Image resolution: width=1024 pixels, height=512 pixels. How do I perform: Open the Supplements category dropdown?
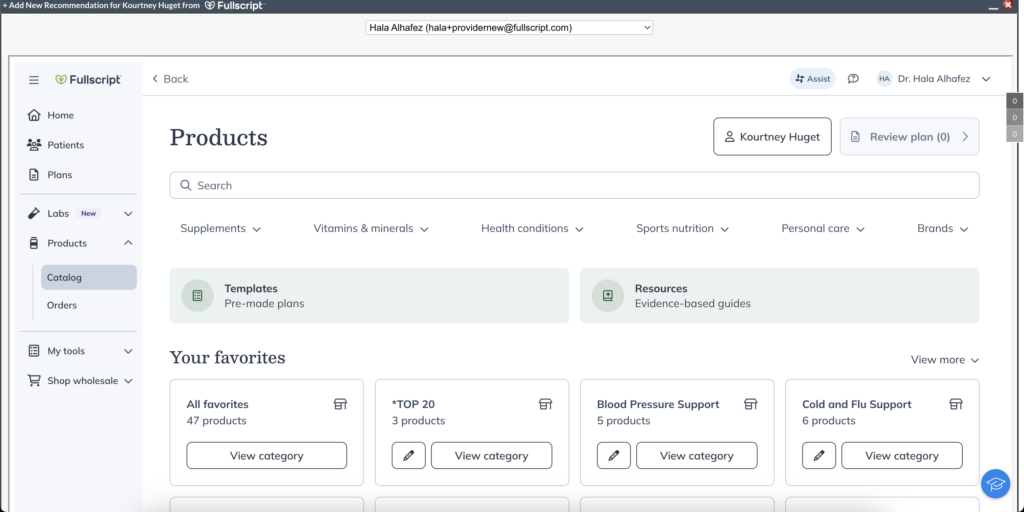[221, 229]
